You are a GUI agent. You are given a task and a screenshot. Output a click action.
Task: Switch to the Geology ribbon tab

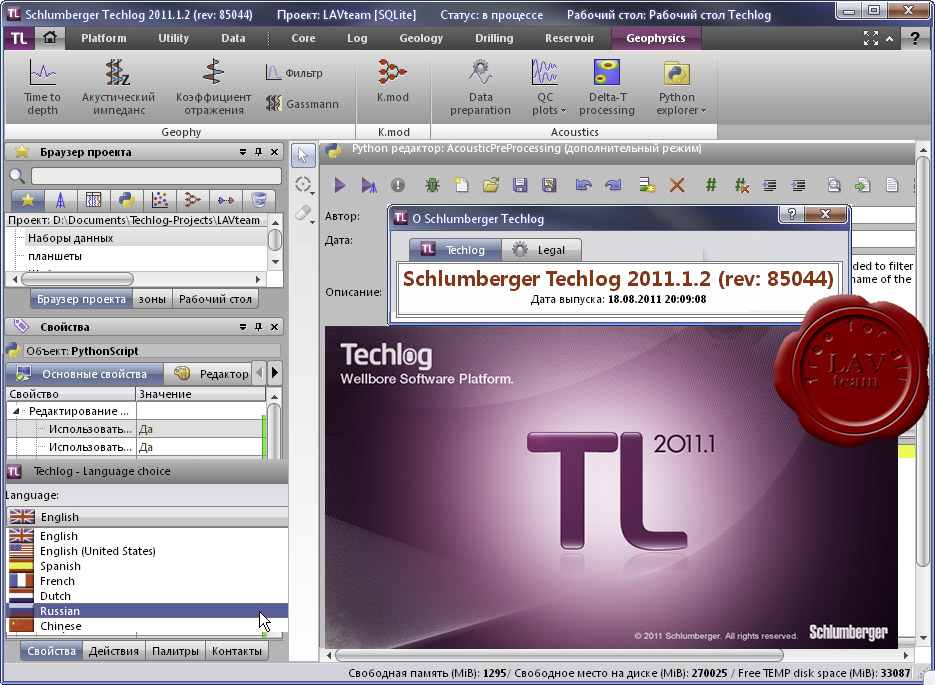click(x=421, y=38)
